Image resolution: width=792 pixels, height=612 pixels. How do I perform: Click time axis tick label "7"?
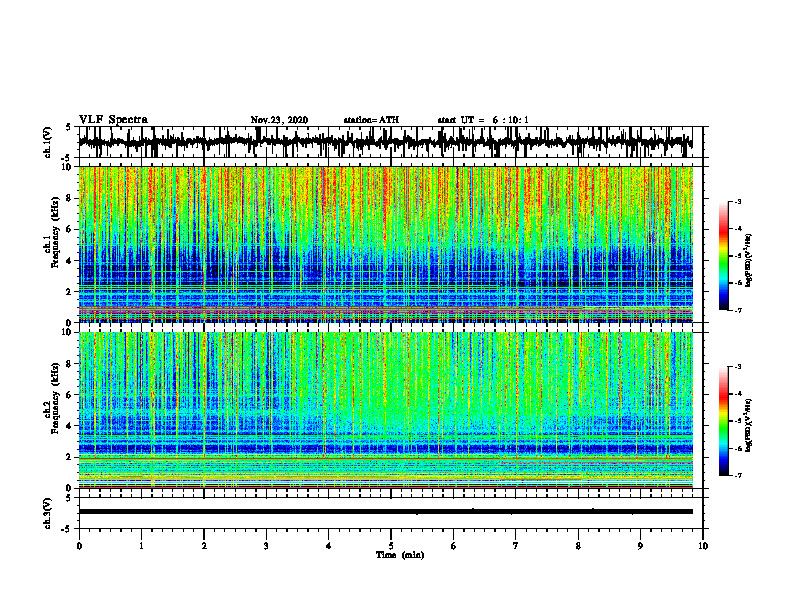(515, 546)
